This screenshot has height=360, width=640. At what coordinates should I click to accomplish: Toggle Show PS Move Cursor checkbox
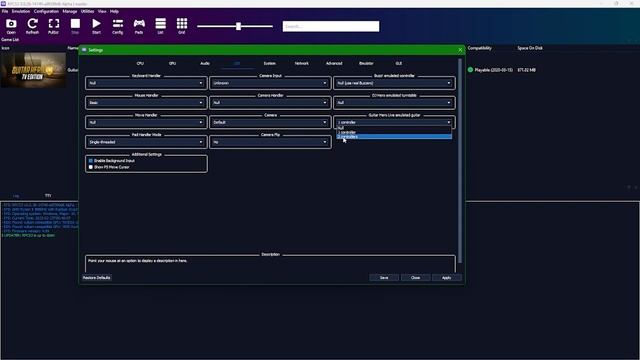click(x=91, y=167)
